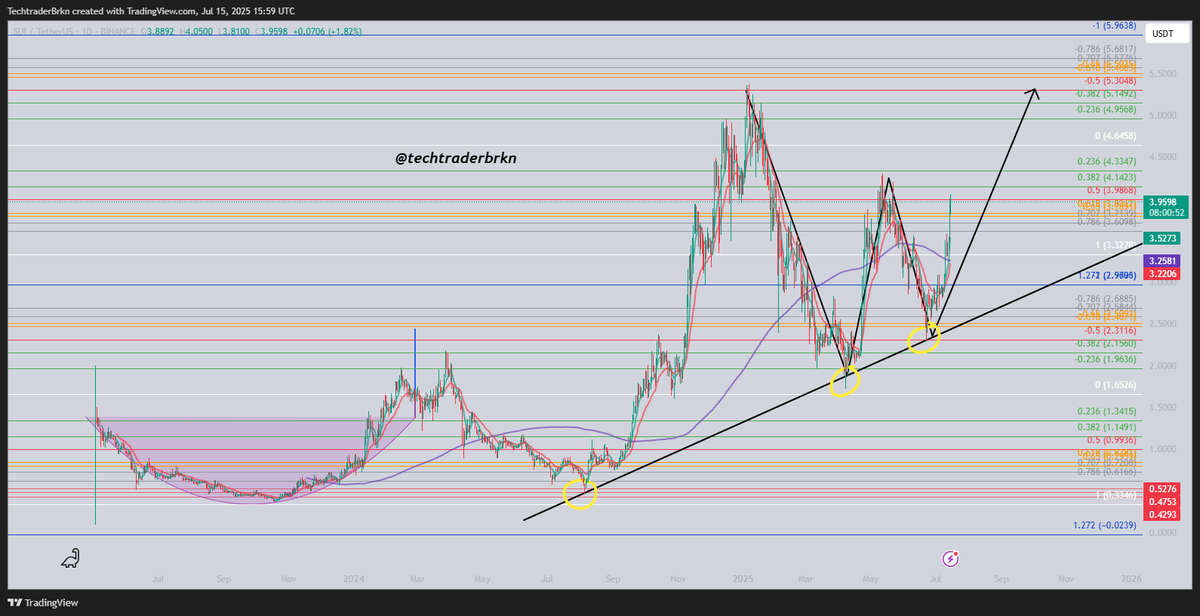Image resolution: width=1200 pixels, height=616 pixels.
Task: Click the Fib label -0.236 (4.9568)
Action: point(1108,110)
